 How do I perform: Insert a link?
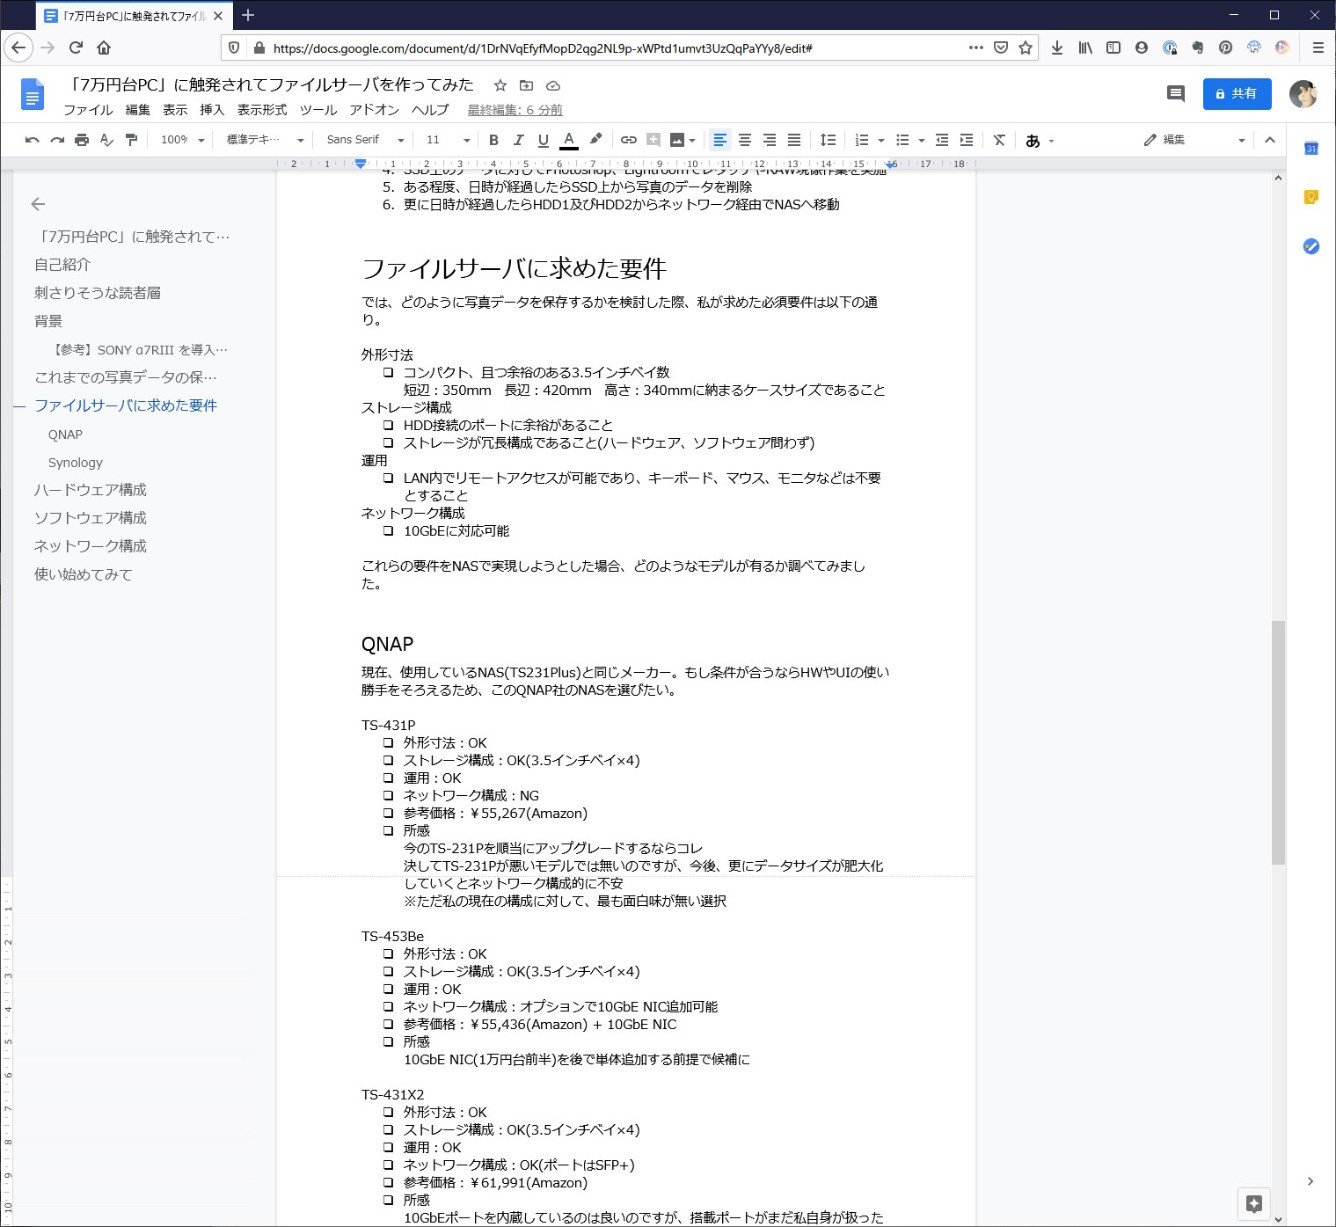(629, 140)
